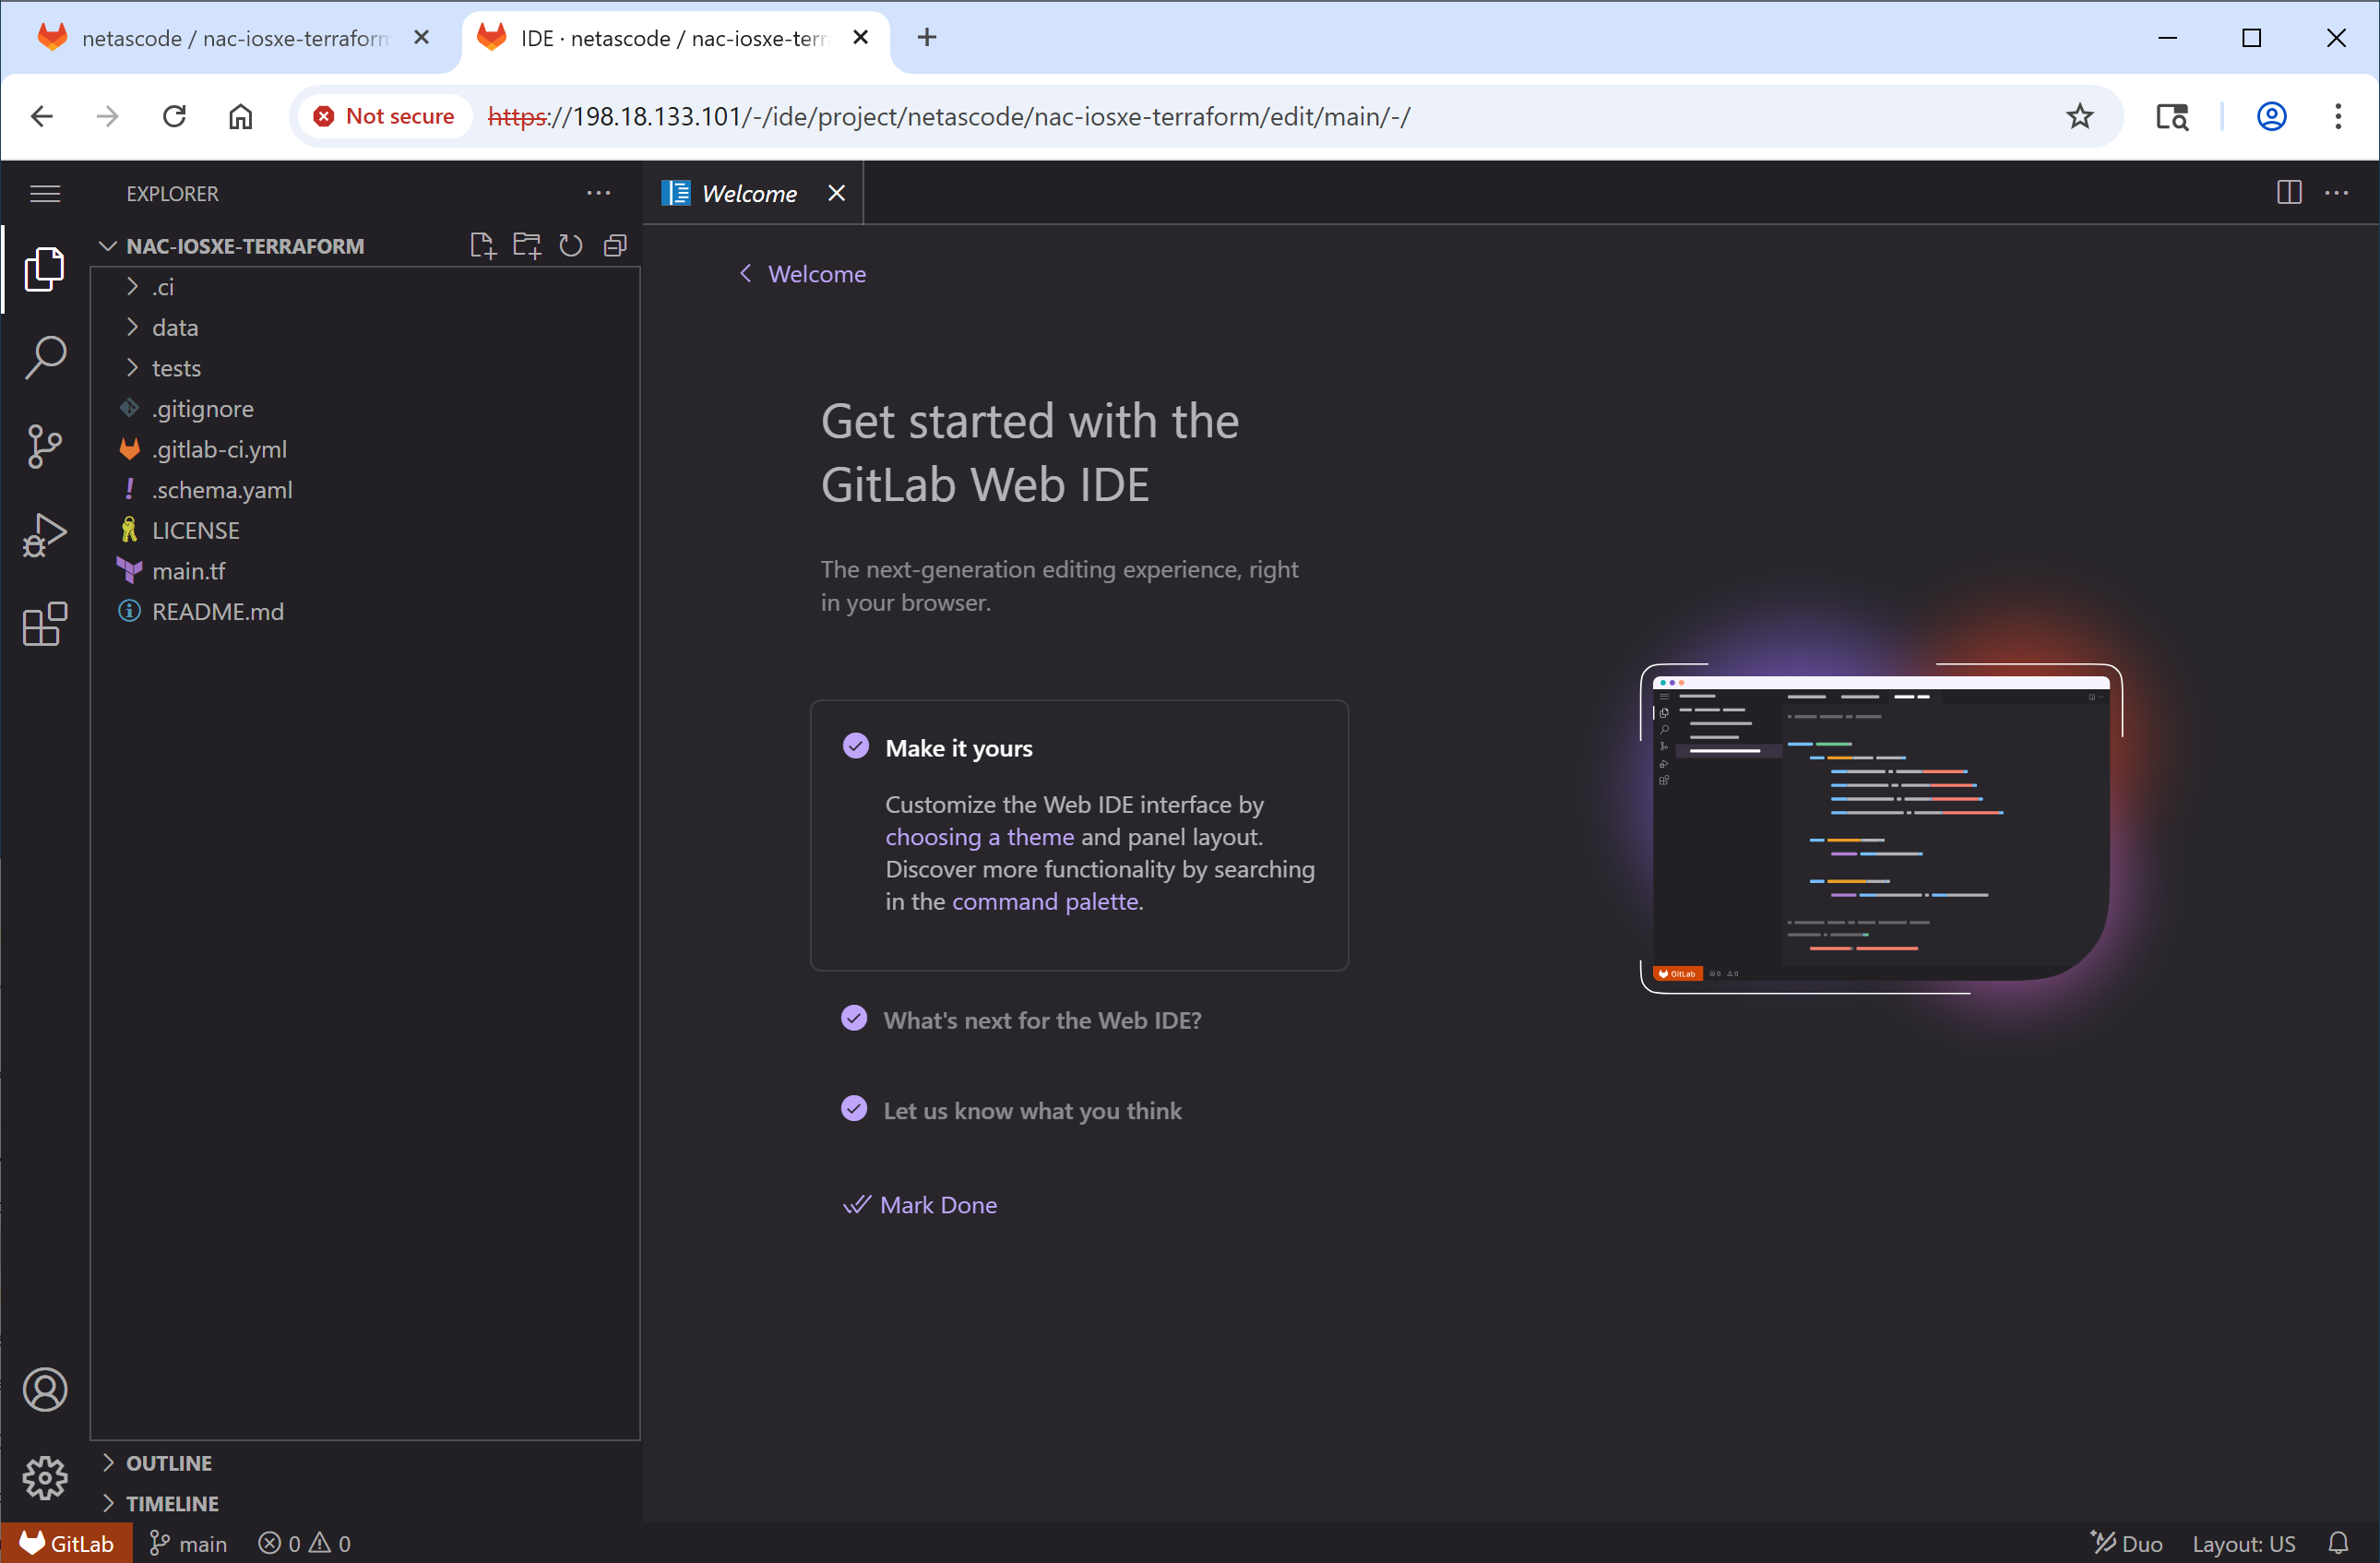2380x1563 pixels.
Task: Click the browser address bar URL
Action: pos(948,116)
